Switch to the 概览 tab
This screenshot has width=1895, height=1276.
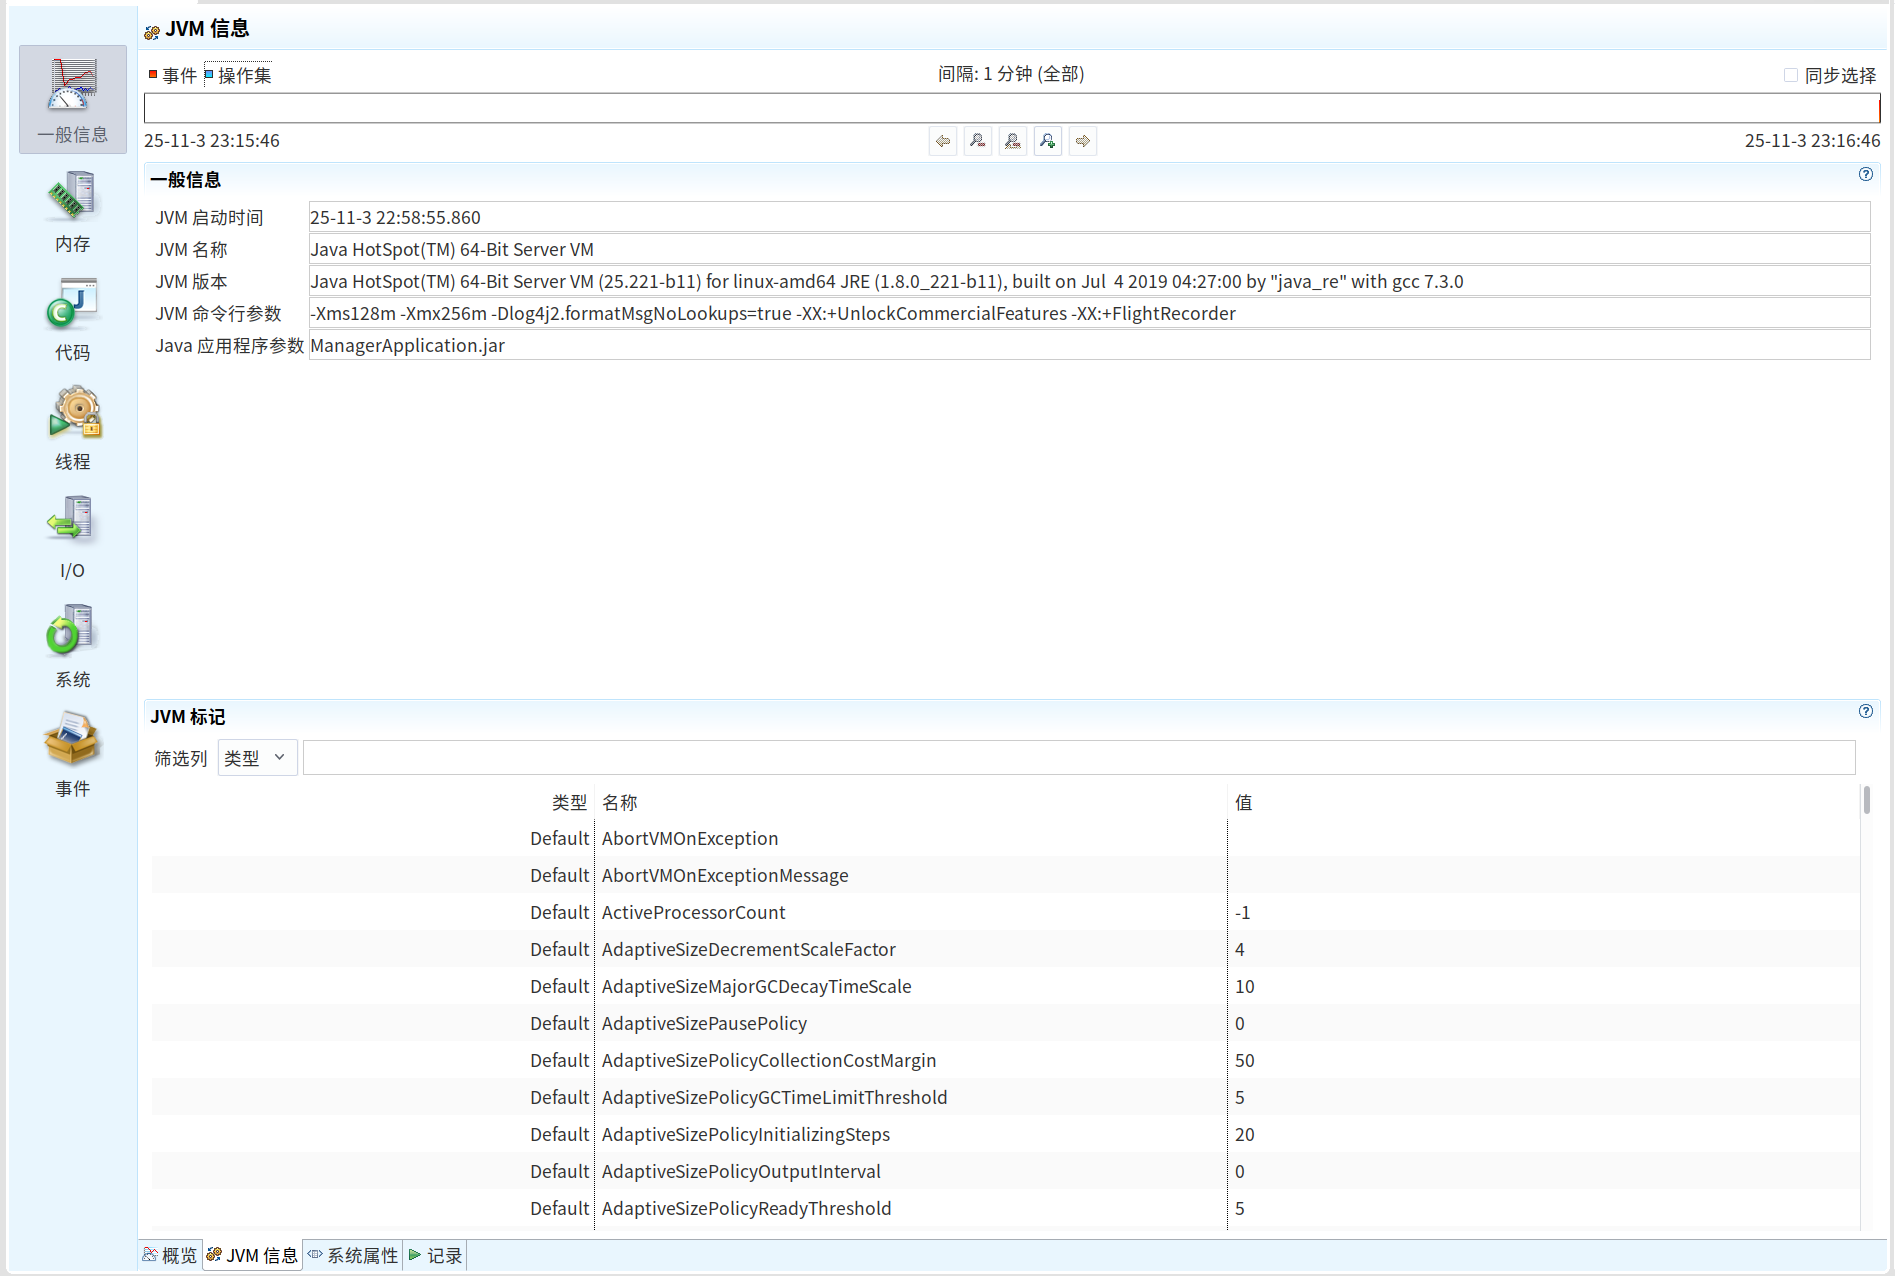click(x=171, y=1255)
